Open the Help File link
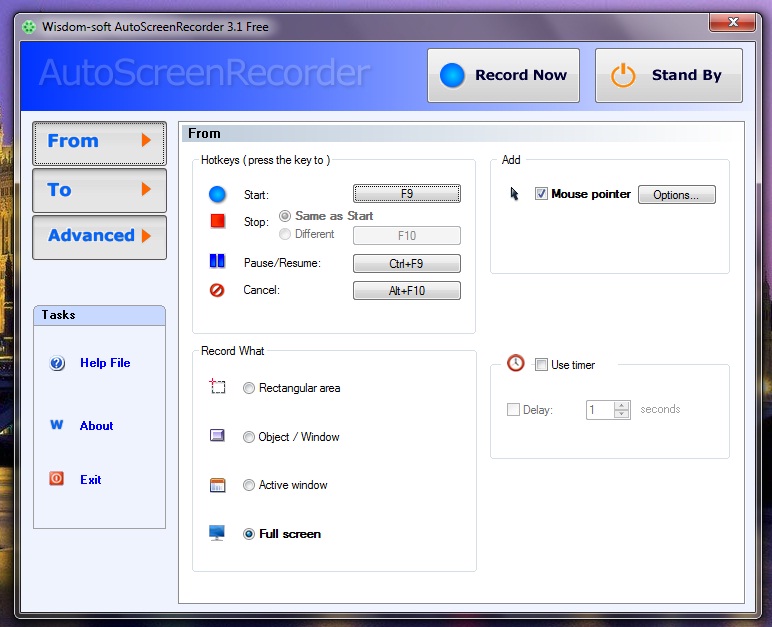The width and height of the screenshot is (772, 627). point(105,363)
